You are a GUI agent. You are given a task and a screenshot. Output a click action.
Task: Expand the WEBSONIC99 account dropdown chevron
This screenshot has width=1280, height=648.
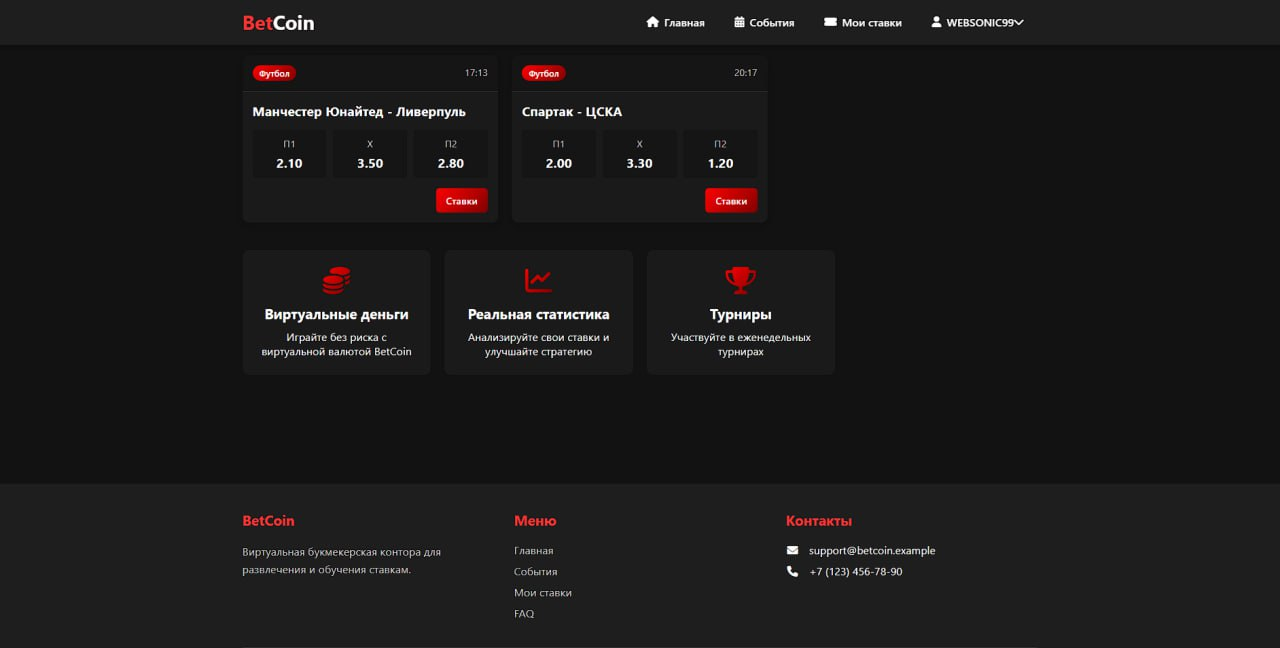coord(1019,23)
